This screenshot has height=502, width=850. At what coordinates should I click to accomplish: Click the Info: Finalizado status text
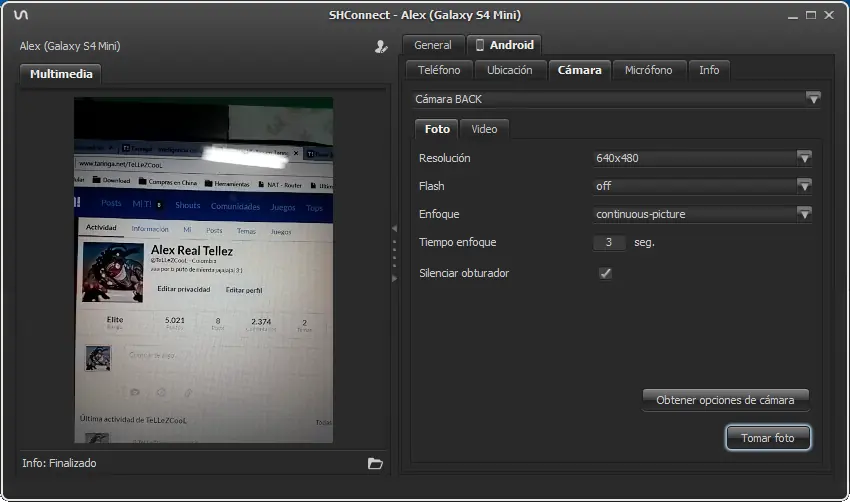coord(59,464)
